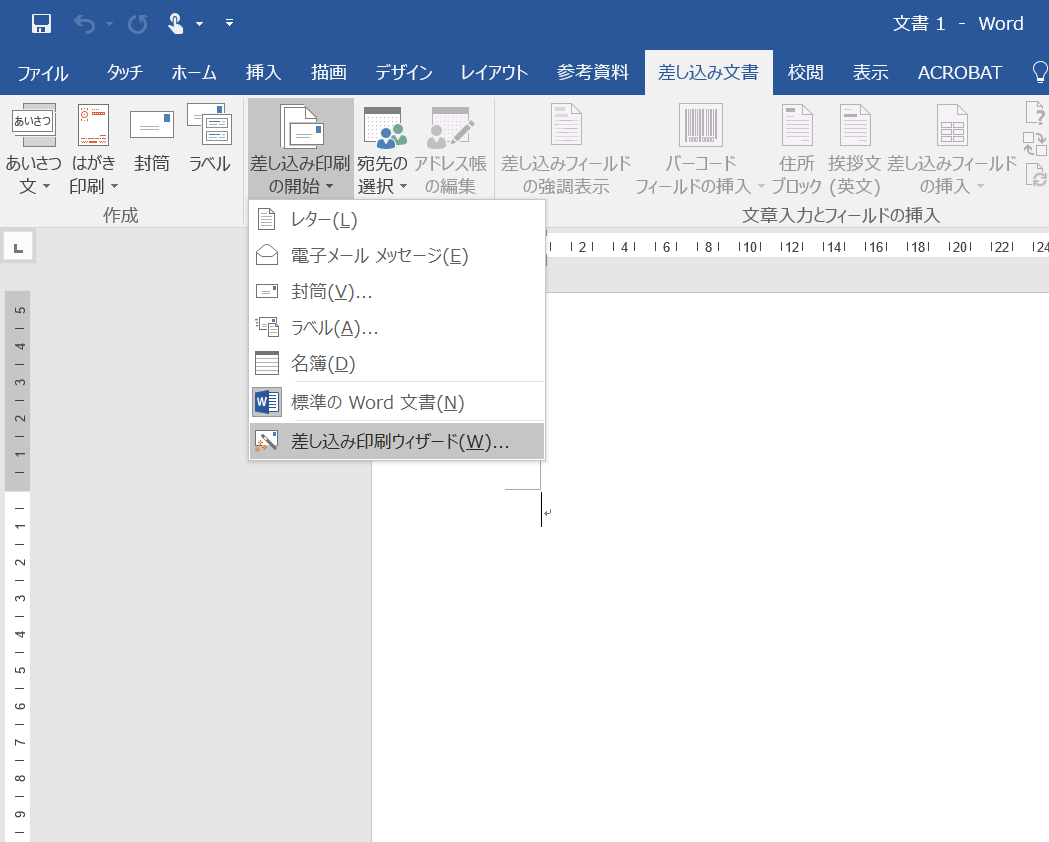
Task: Click the ruler tab selector L button
Action: [x=19, y=248]
